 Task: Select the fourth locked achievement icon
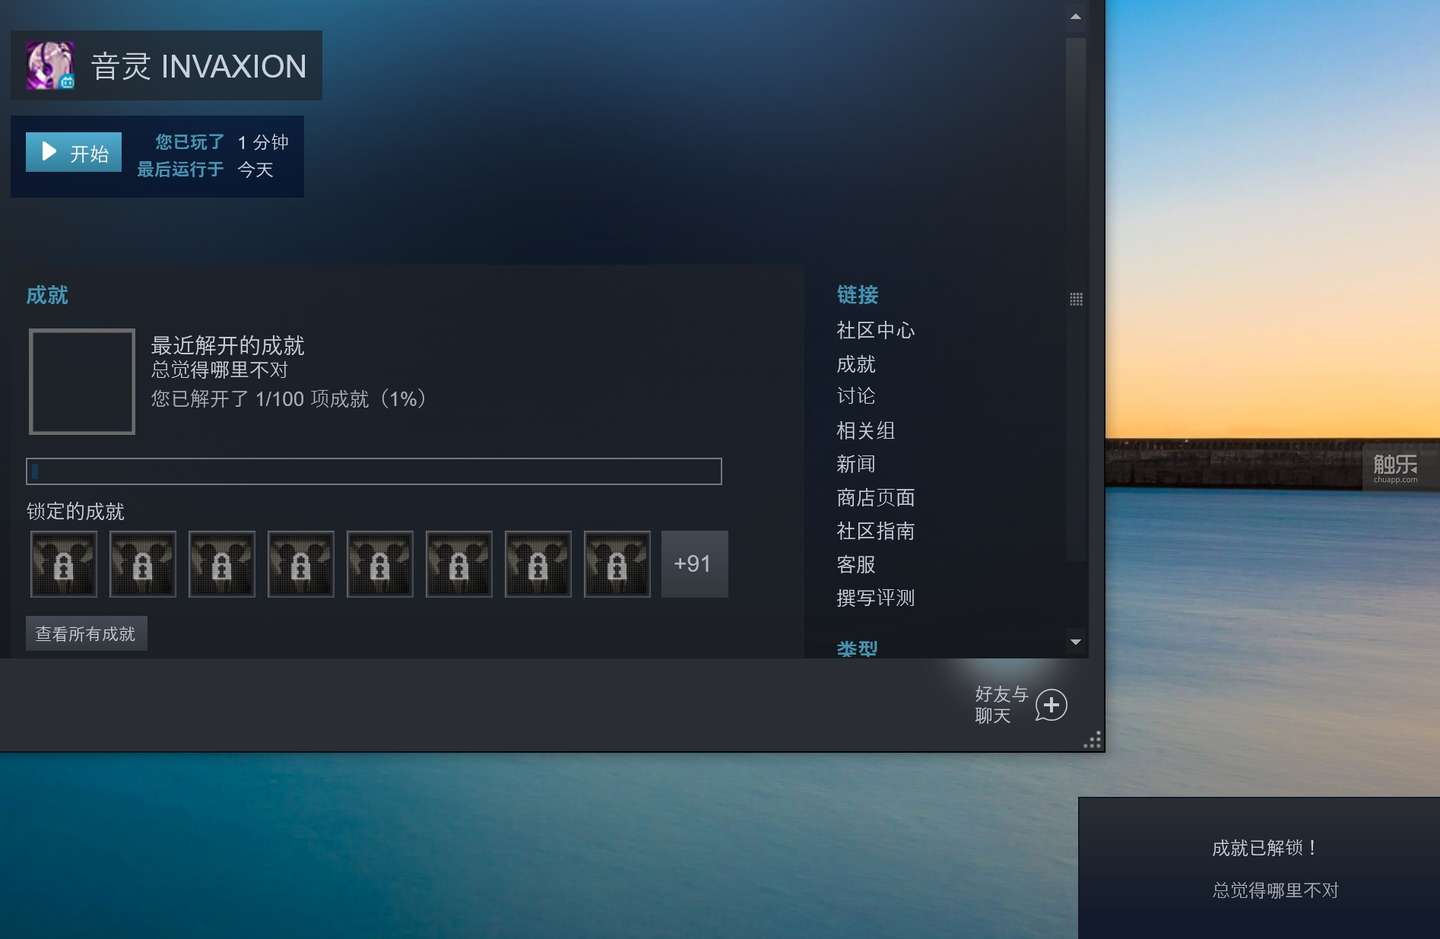[300, 564]
